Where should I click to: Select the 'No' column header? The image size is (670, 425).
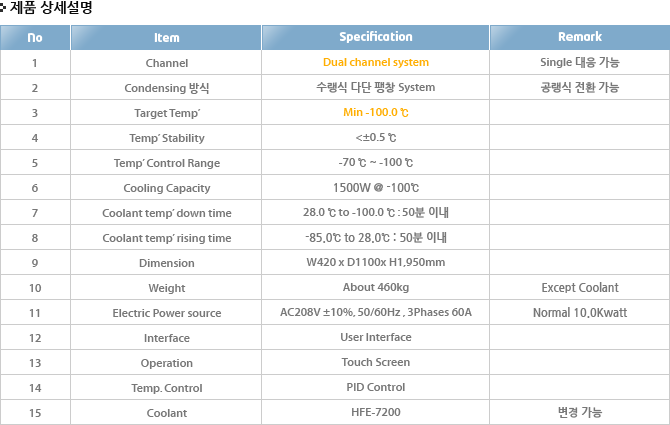(x=35, y=38)
